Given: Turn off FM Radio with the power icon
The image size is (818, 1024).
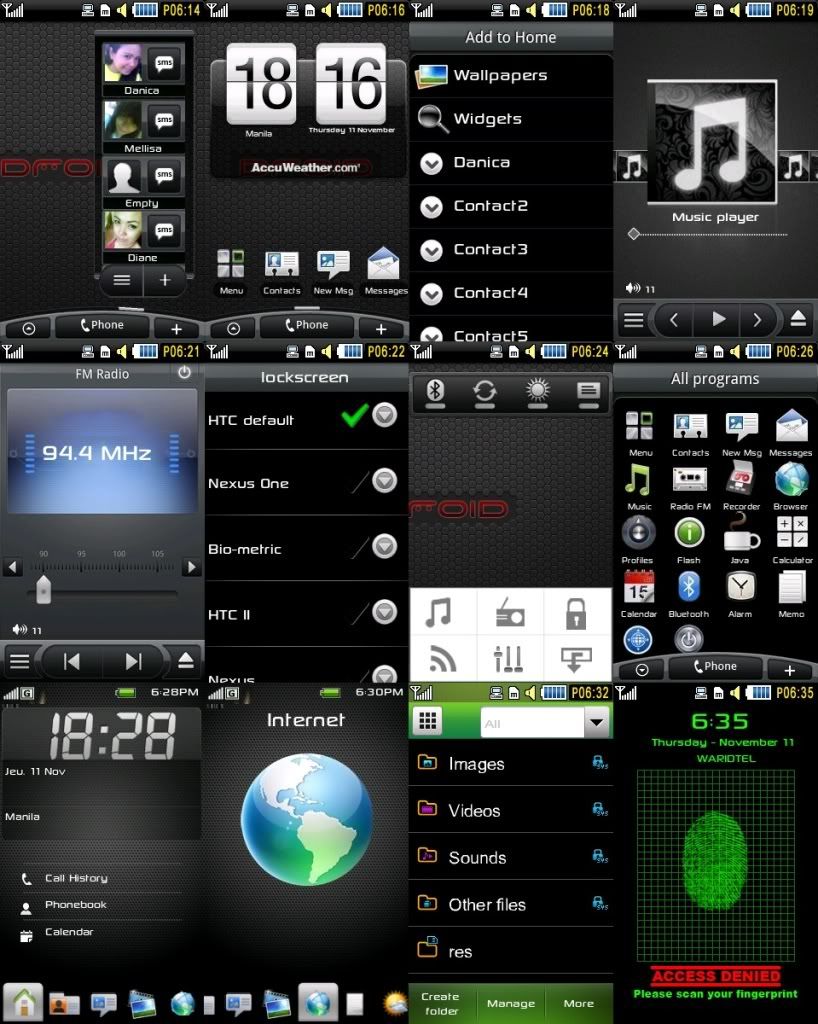Looking at the screenshot, I should pos(185,372).
